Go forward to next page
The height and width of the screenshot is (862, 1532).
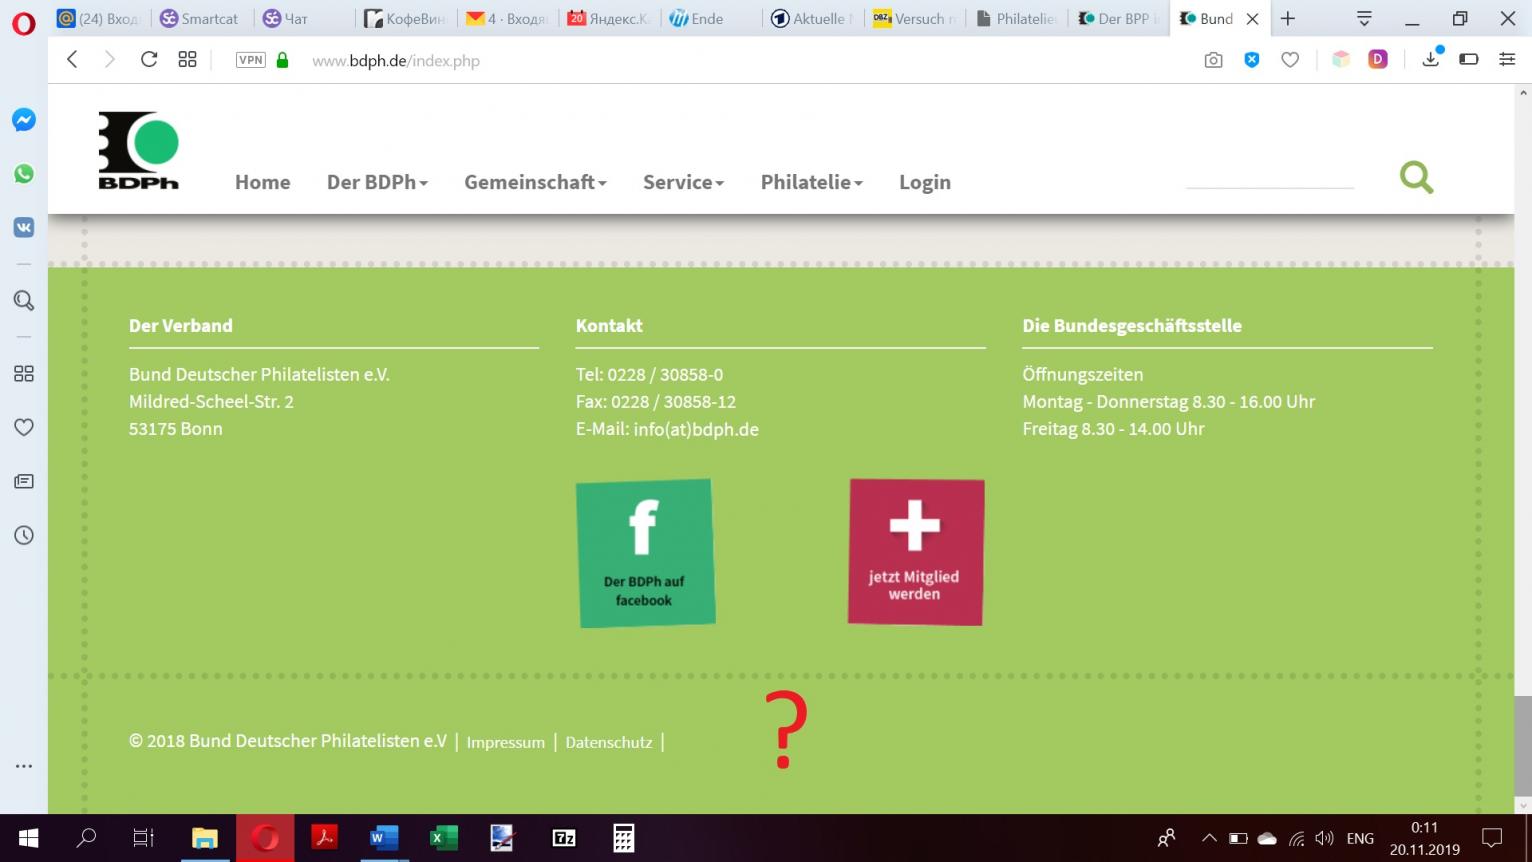[110, 60]
